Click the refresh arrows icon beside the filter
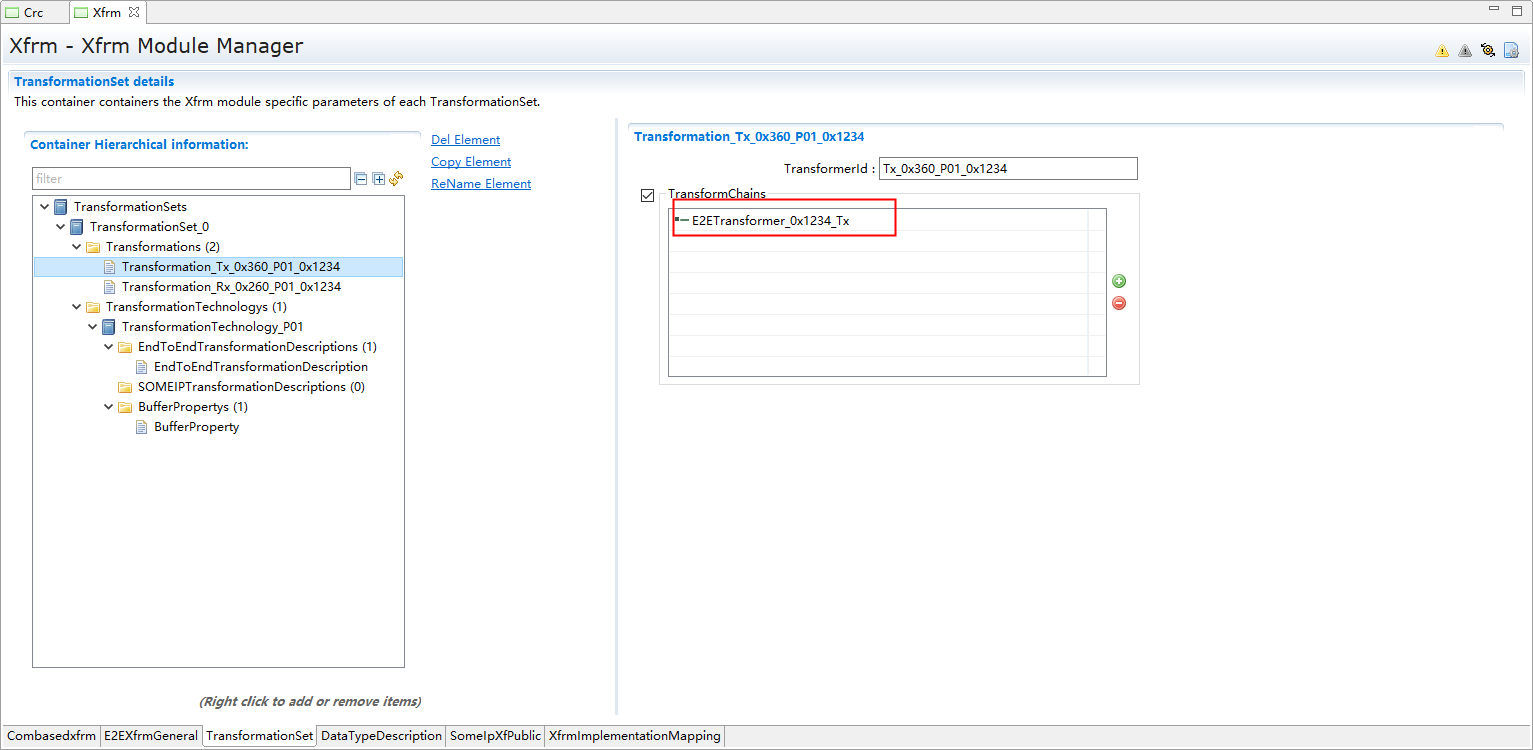Image resolution: width=1533 pixels, height=750 pixels. (396, 179)
